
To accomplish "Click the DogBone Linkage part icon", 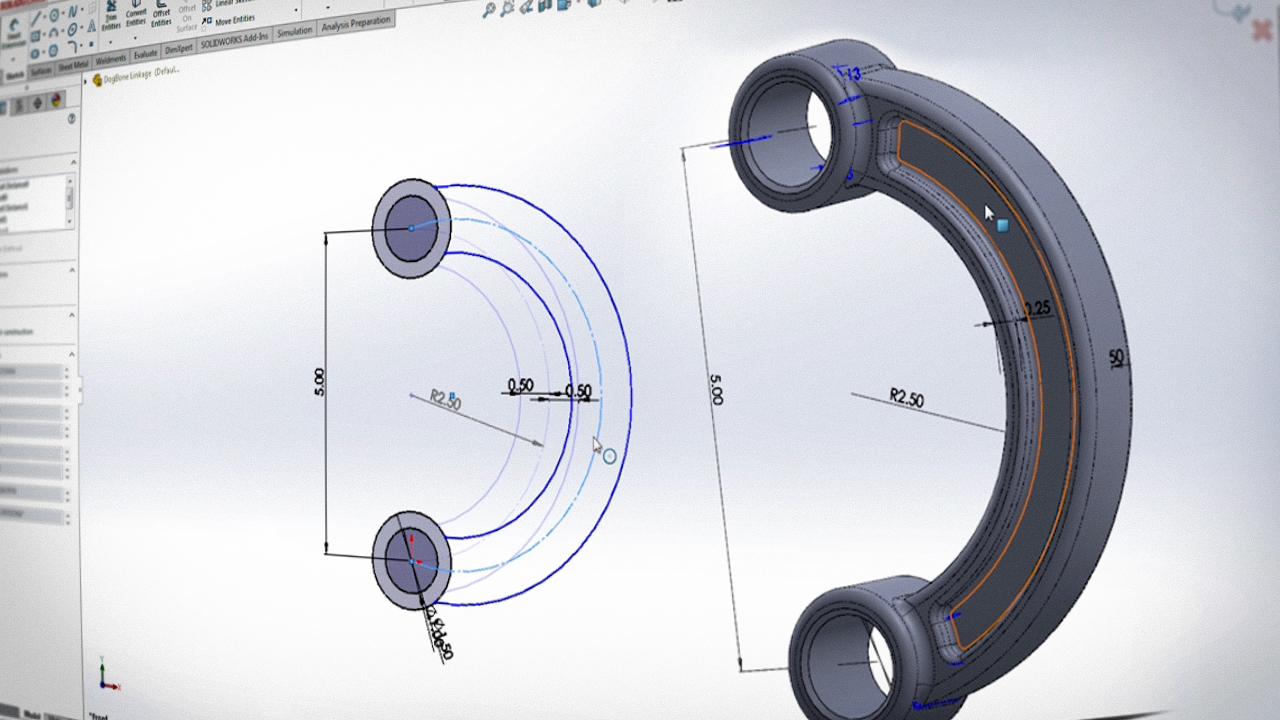I will click(x=97, y=80).
